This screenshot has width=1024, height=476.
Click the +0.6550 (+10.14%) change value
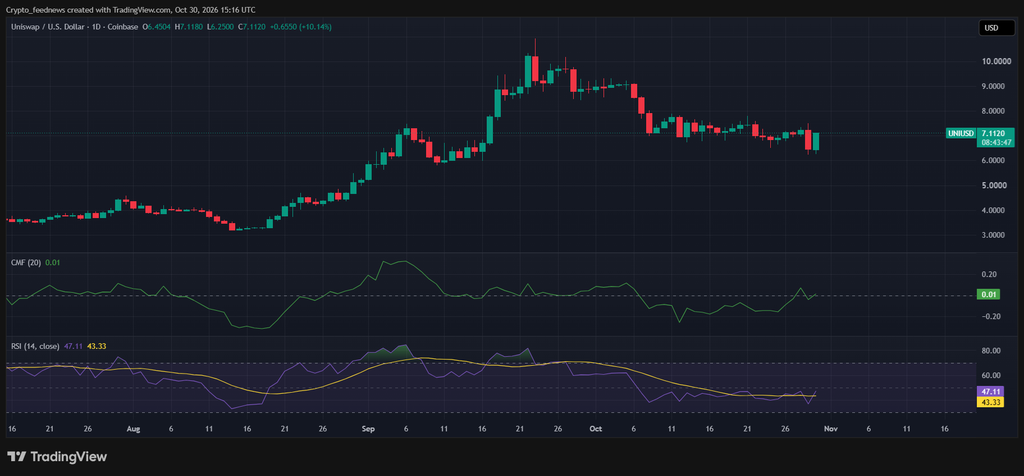pyautogui.click(x=302, y=27)
